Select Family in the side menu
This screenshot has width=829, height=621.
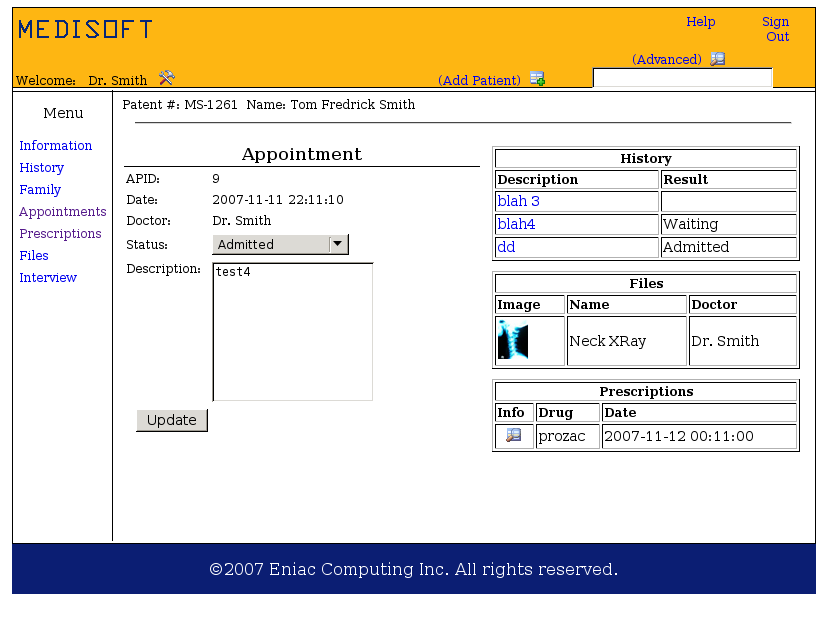(40, 190)
